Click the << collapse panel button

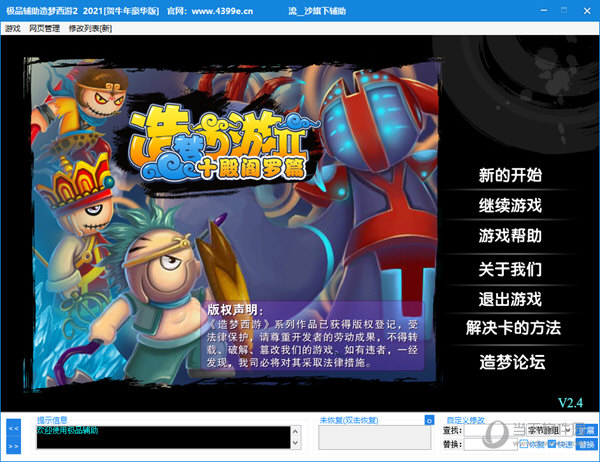coord(13,428)
